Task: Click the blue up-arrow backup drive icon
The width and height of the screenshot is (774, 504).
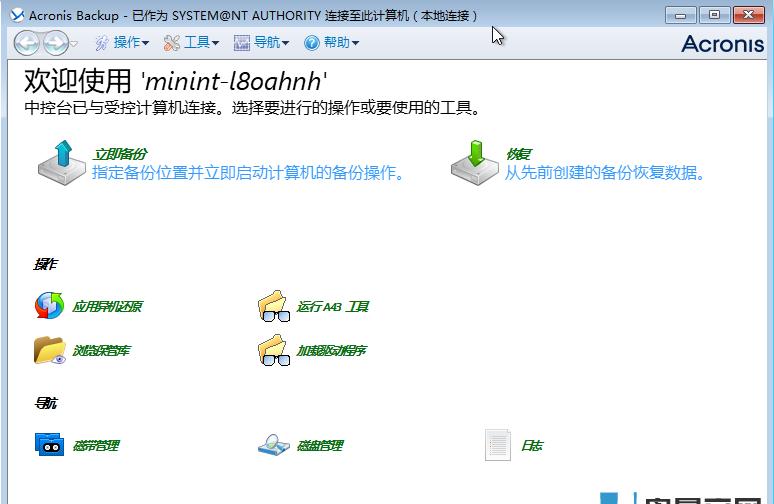Action: [x=62, y=163]
